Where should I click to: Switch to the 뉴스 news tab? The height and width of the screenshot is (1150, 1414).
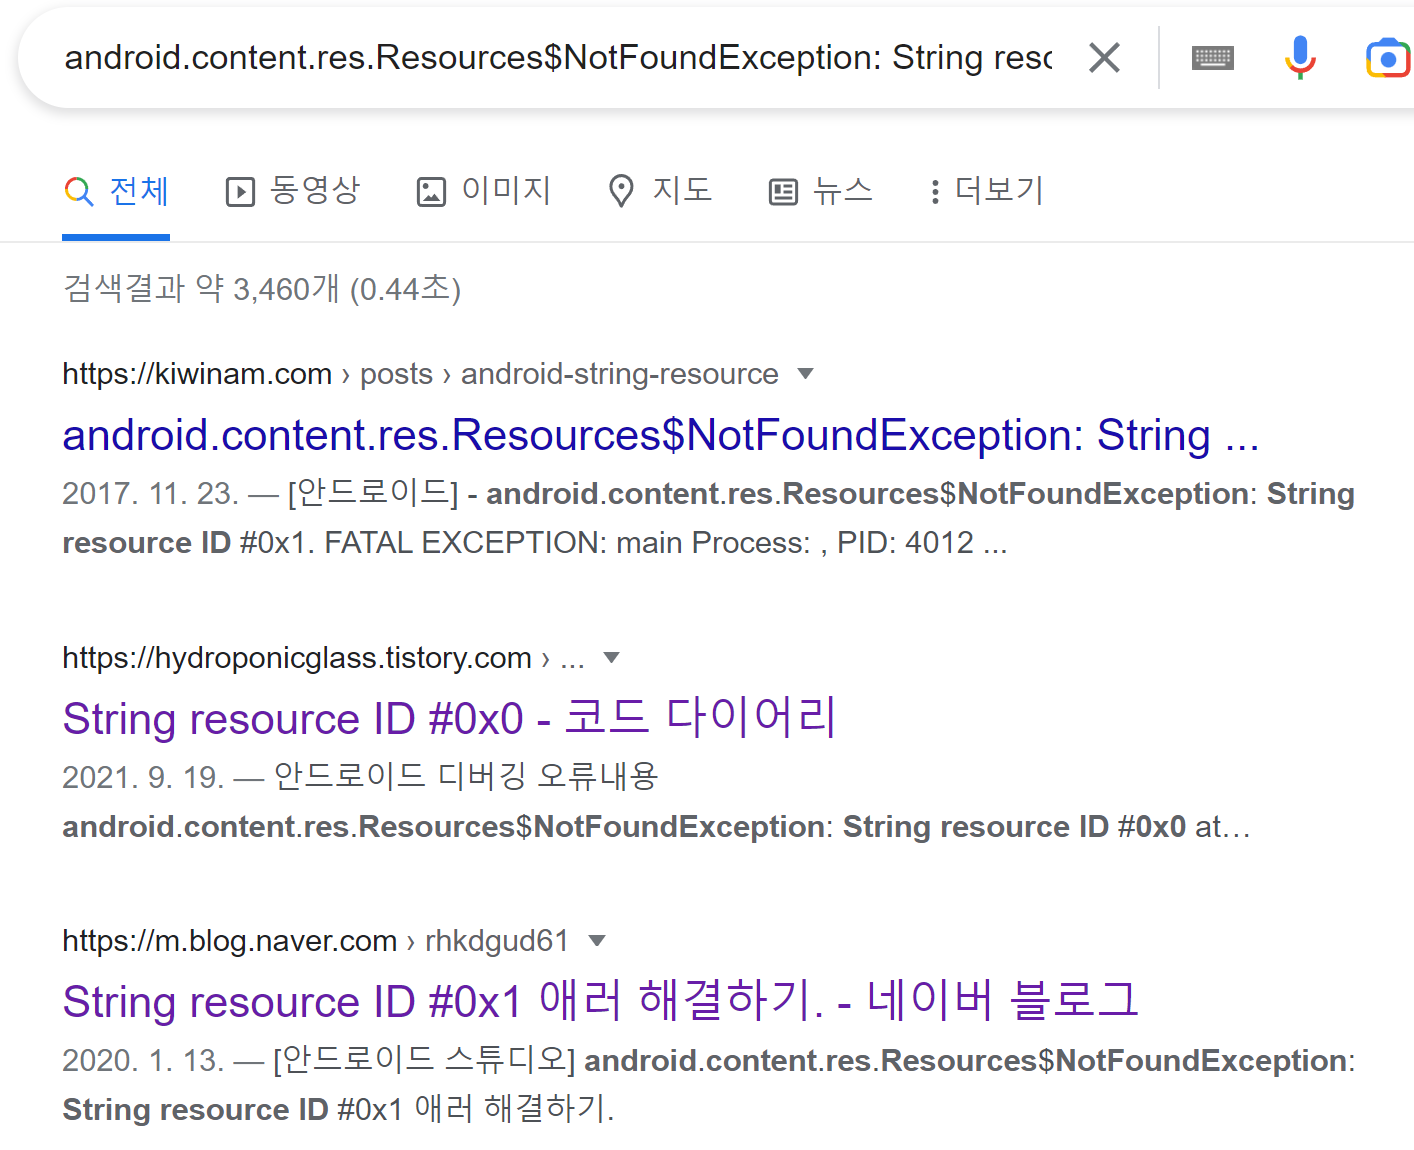(821, 190)
